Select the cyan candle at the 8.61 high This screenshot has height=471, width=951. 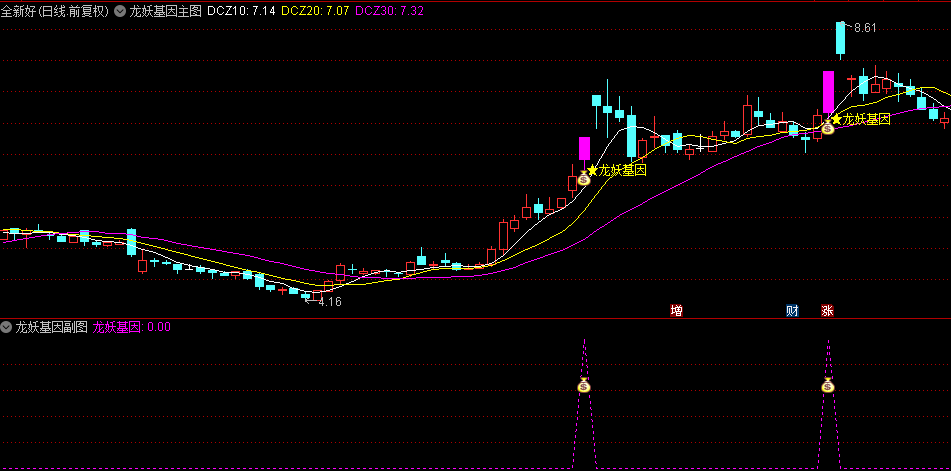(x=841, y=40)
